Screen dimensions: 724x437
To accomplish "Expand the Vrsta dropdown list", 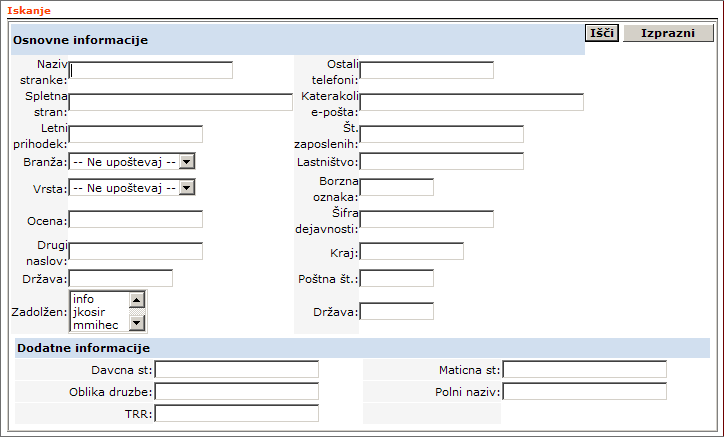I will [131, 187].
